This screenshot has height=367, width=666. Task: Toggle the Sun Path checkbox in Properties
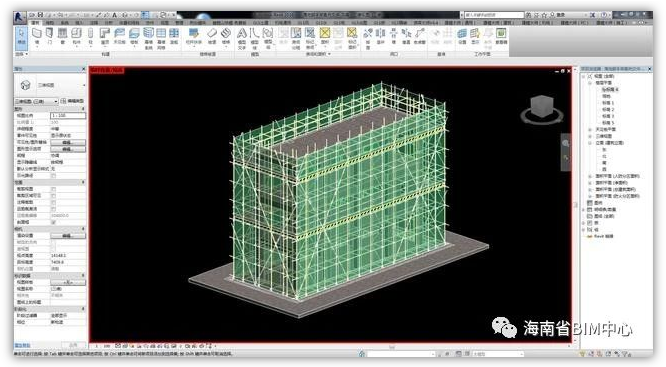click(53, 175)
